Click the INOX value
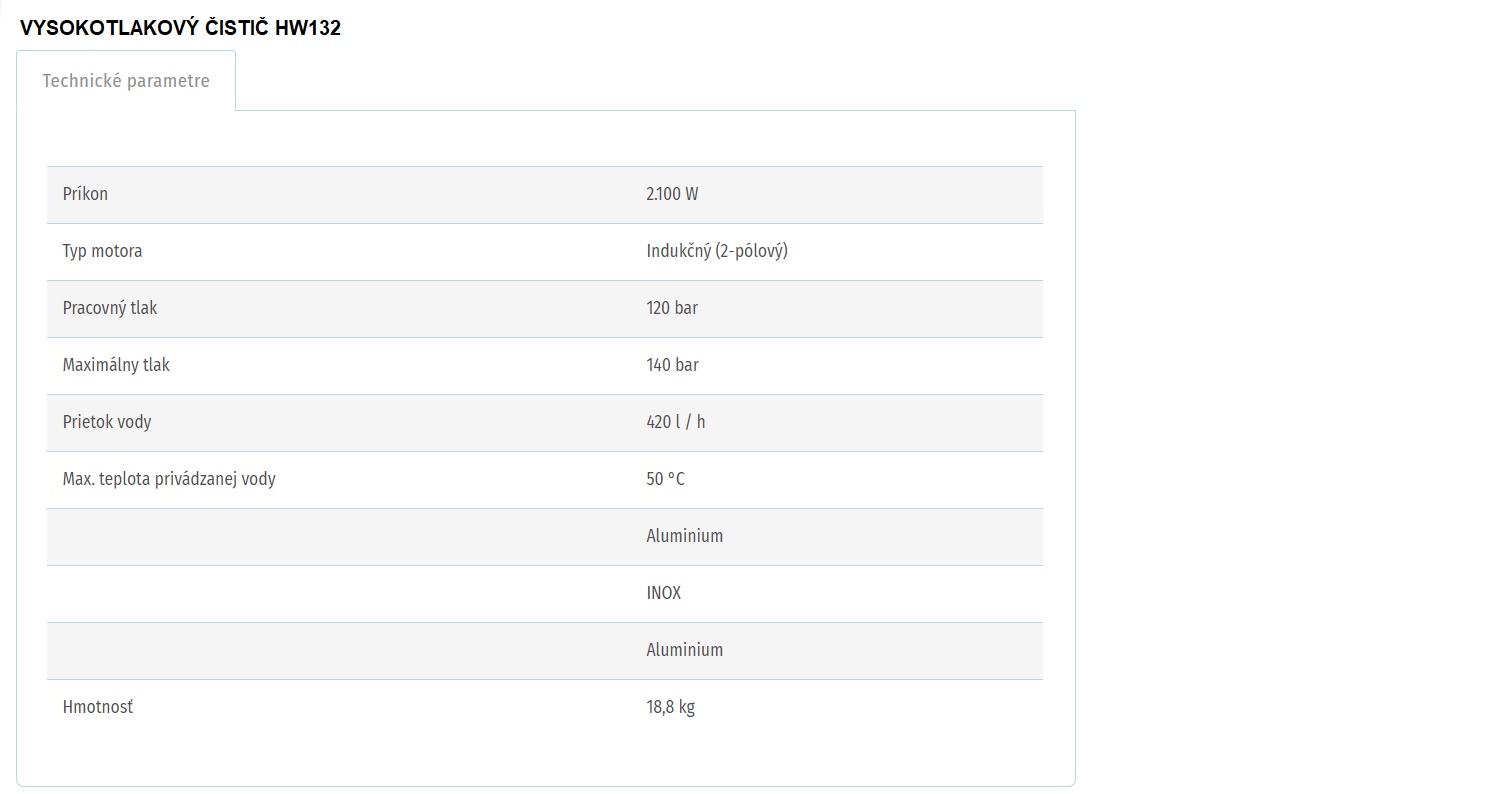1511x794 pixels. [664, 593]
